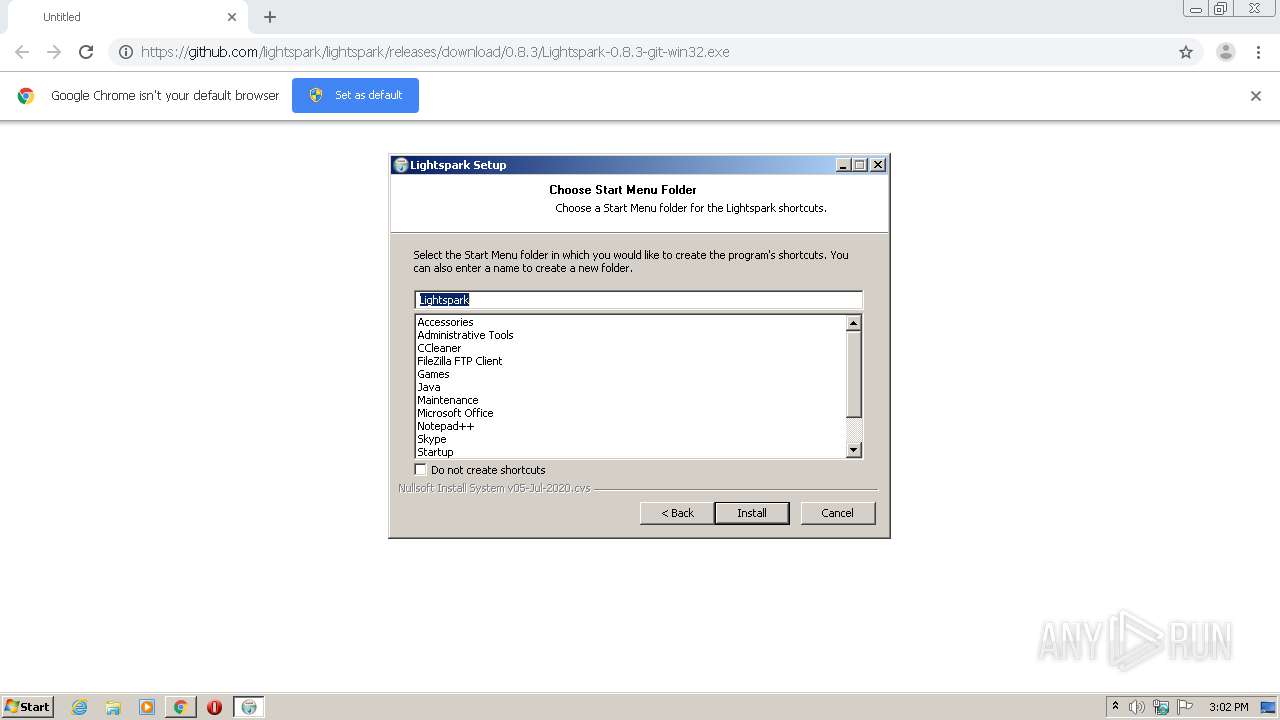Close the Lightspark Setup window
Screen dimensions: 1280x720
(878, 165)
